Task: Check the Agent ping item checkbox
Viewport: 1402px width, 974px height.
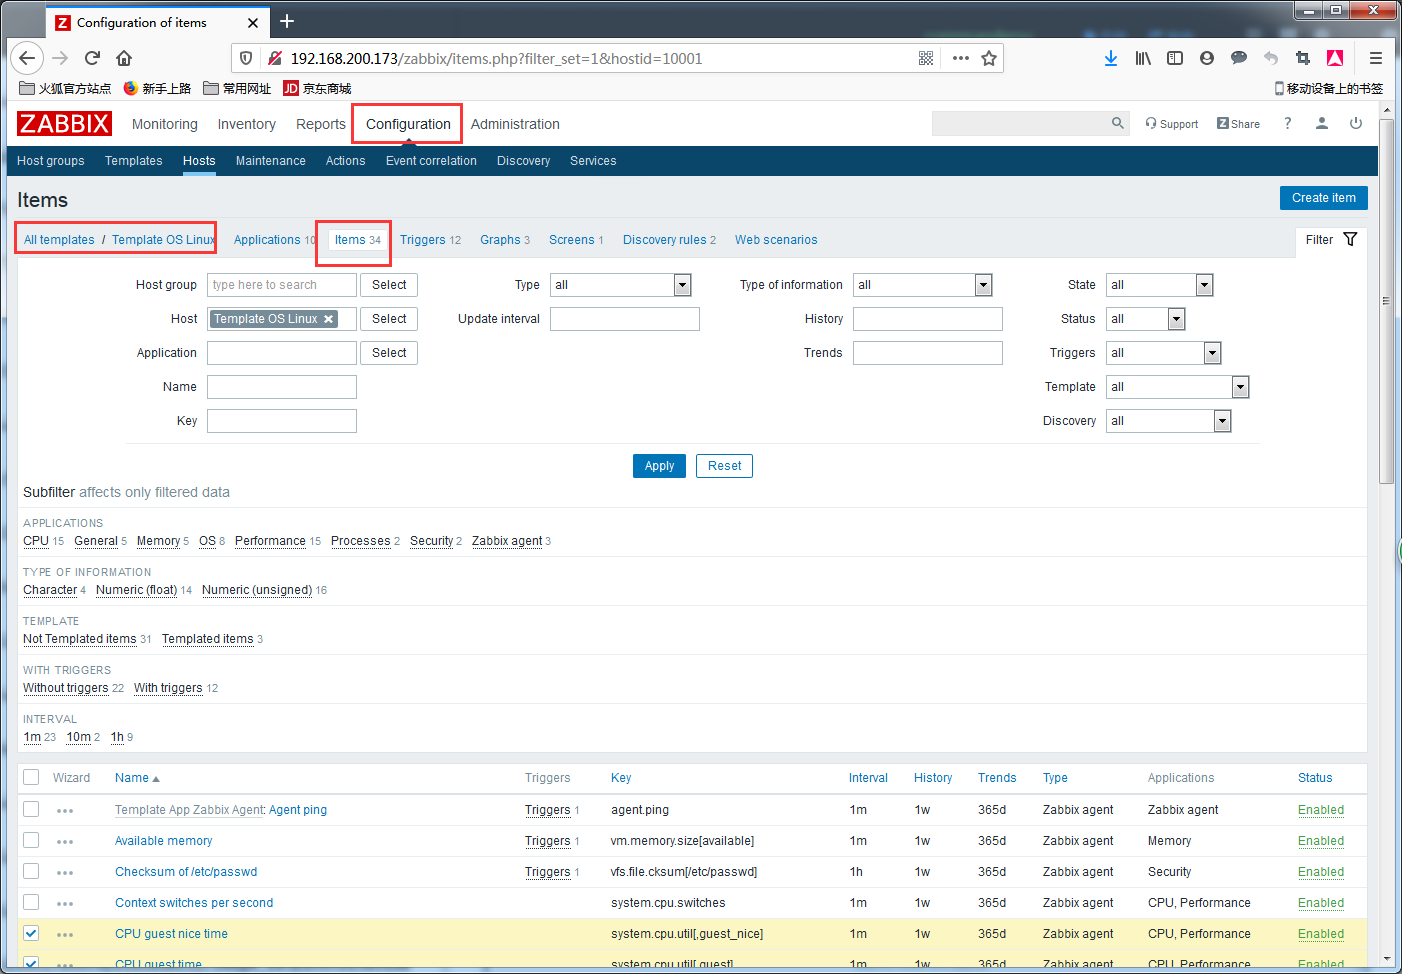Action: 31,809
